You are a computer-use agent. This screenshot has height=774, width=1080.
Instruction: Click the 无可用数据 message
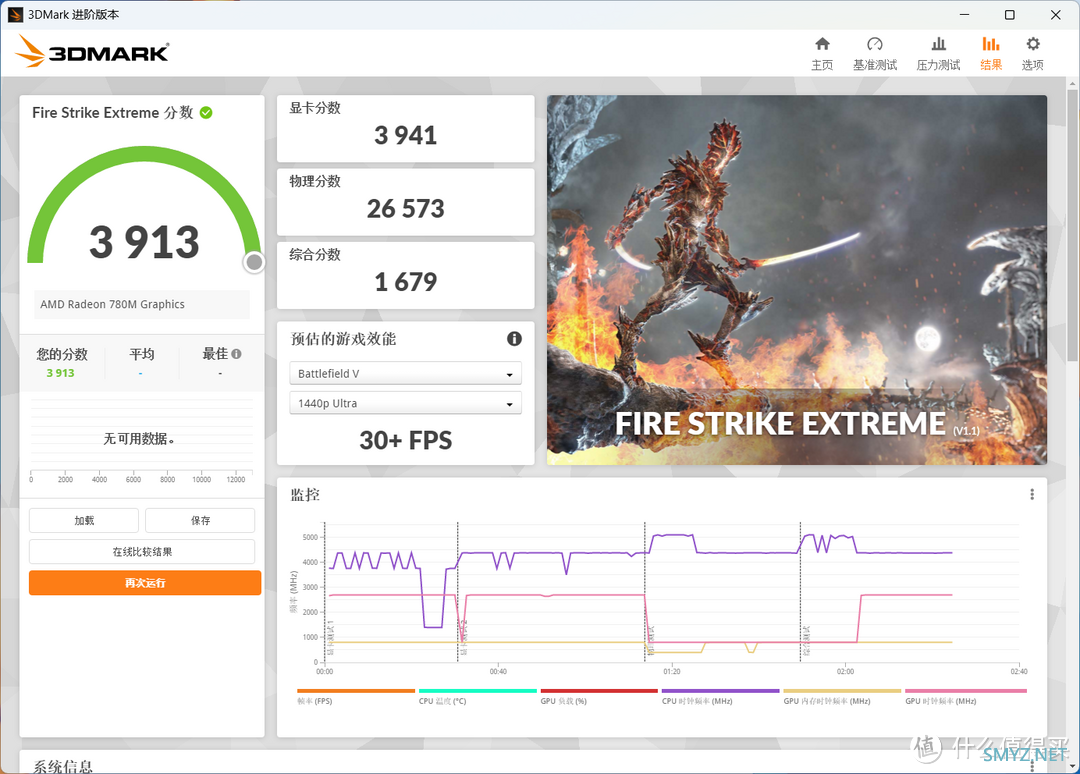click(x=138, y=439)
